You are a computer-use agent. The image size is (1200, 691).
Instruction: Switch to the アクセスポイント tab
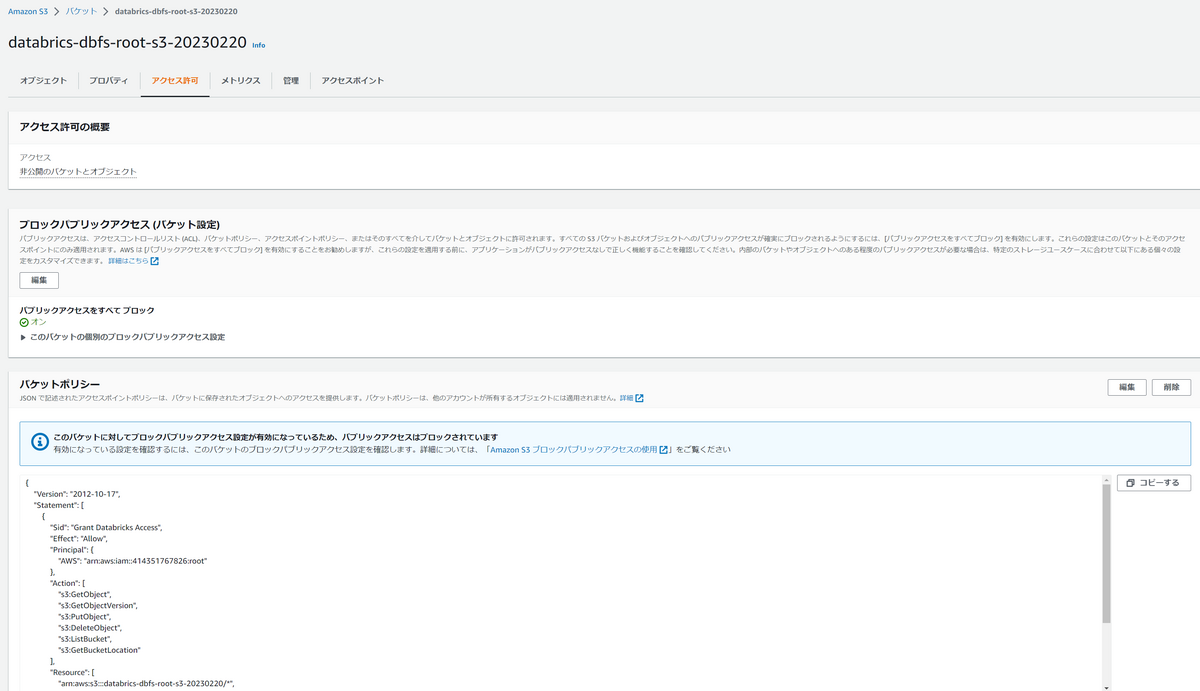coord(353,80)
